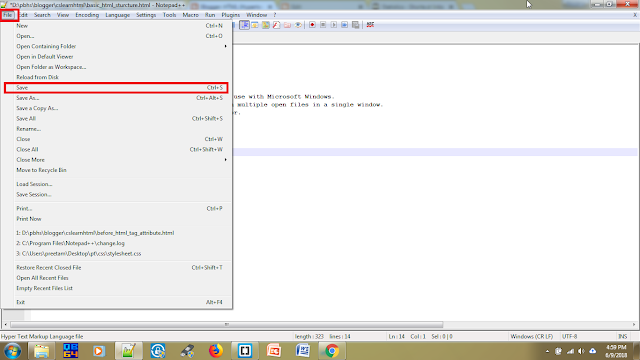Screen dimensions: 640x360
Task: Open the Macro menu
Action: [190, 15]
